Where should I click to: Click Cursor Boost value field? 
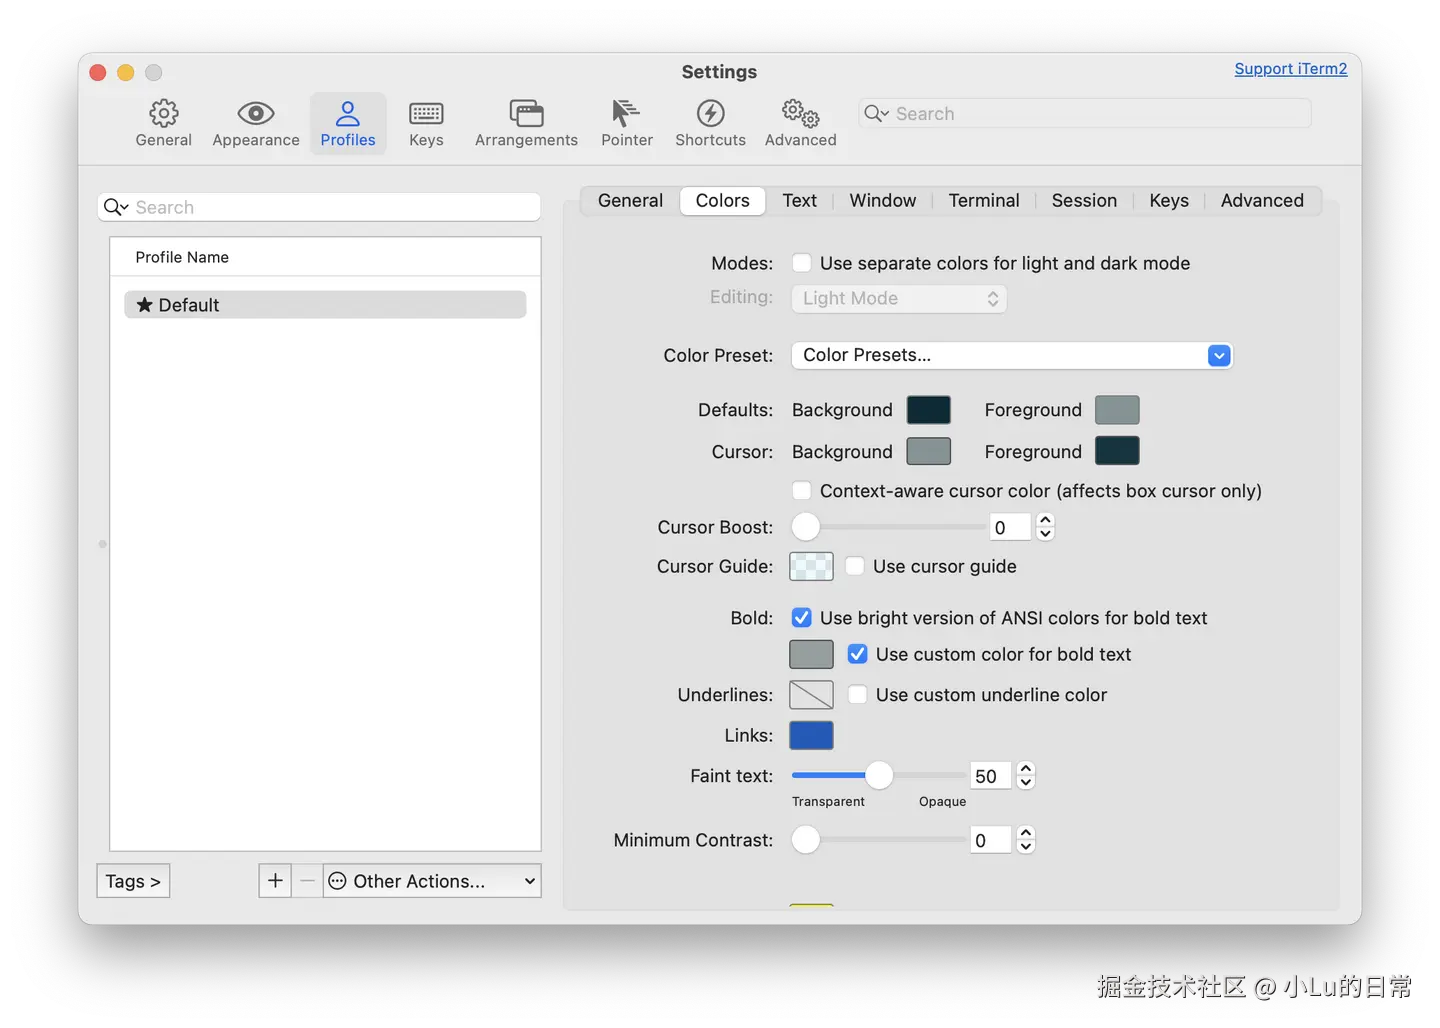[1010, 527]
